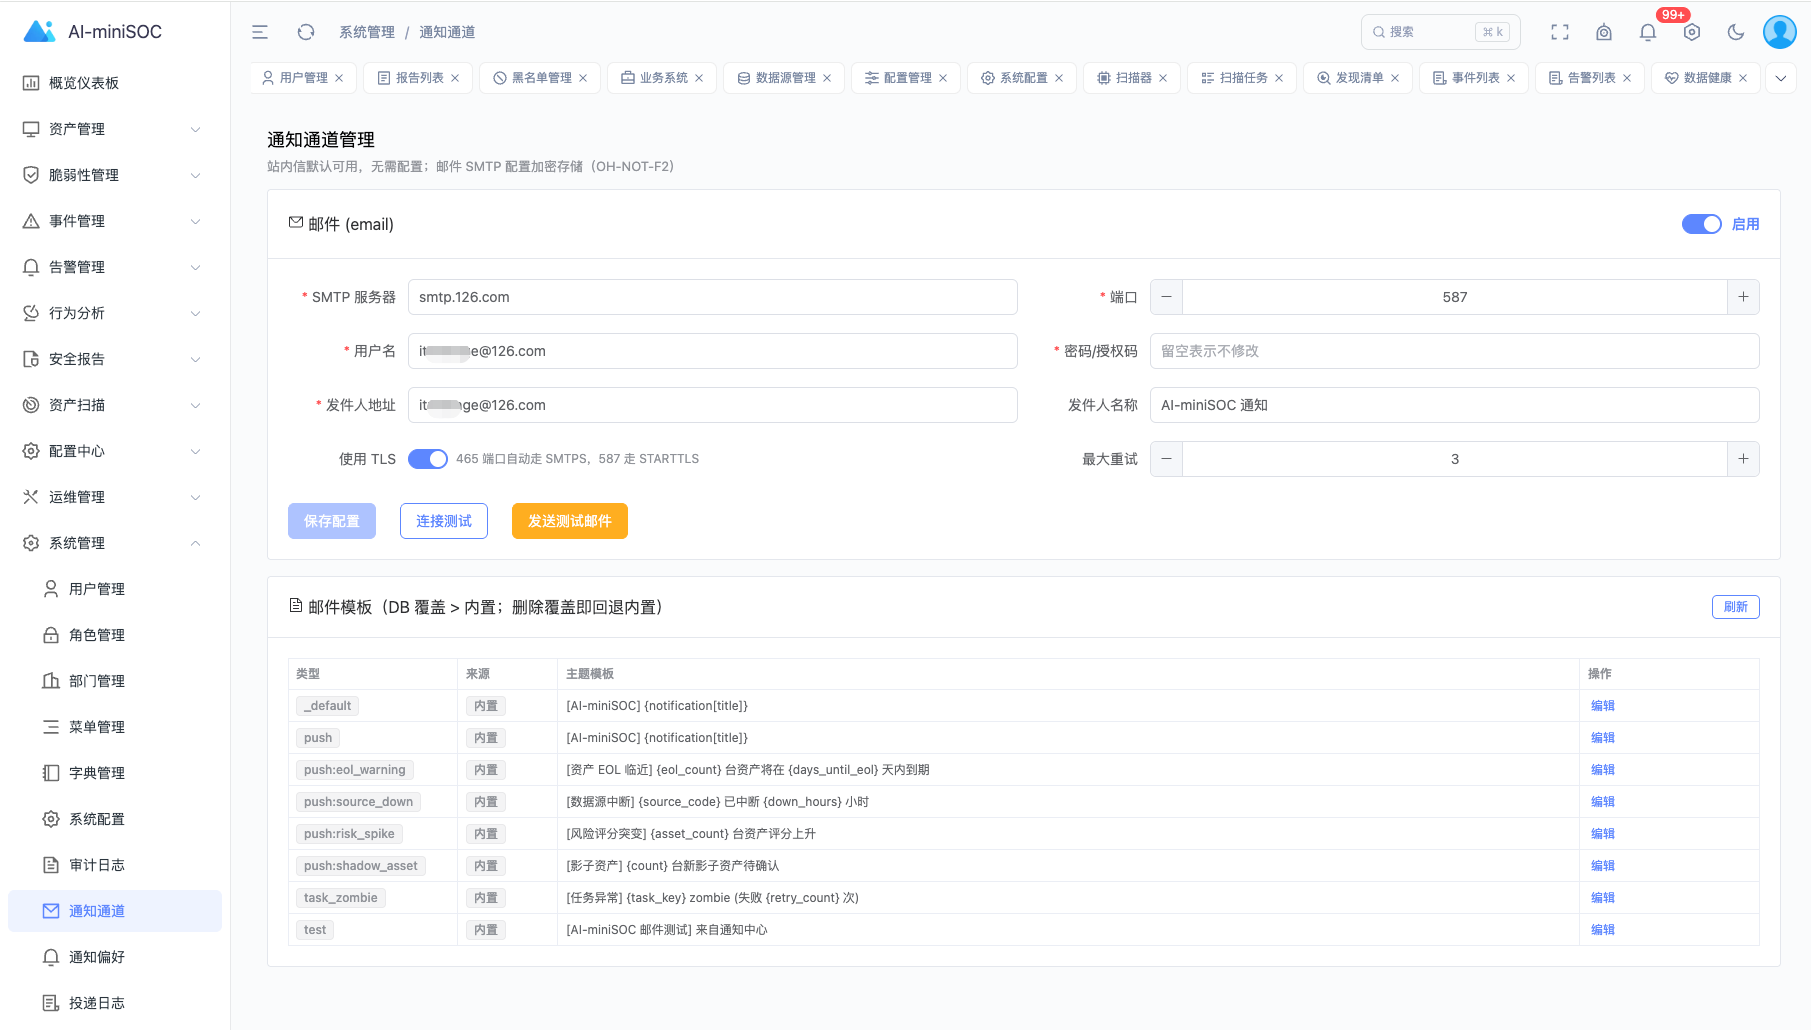
Task: Increase the 端口 value with plus
Action: click(x=1743, y=297)
